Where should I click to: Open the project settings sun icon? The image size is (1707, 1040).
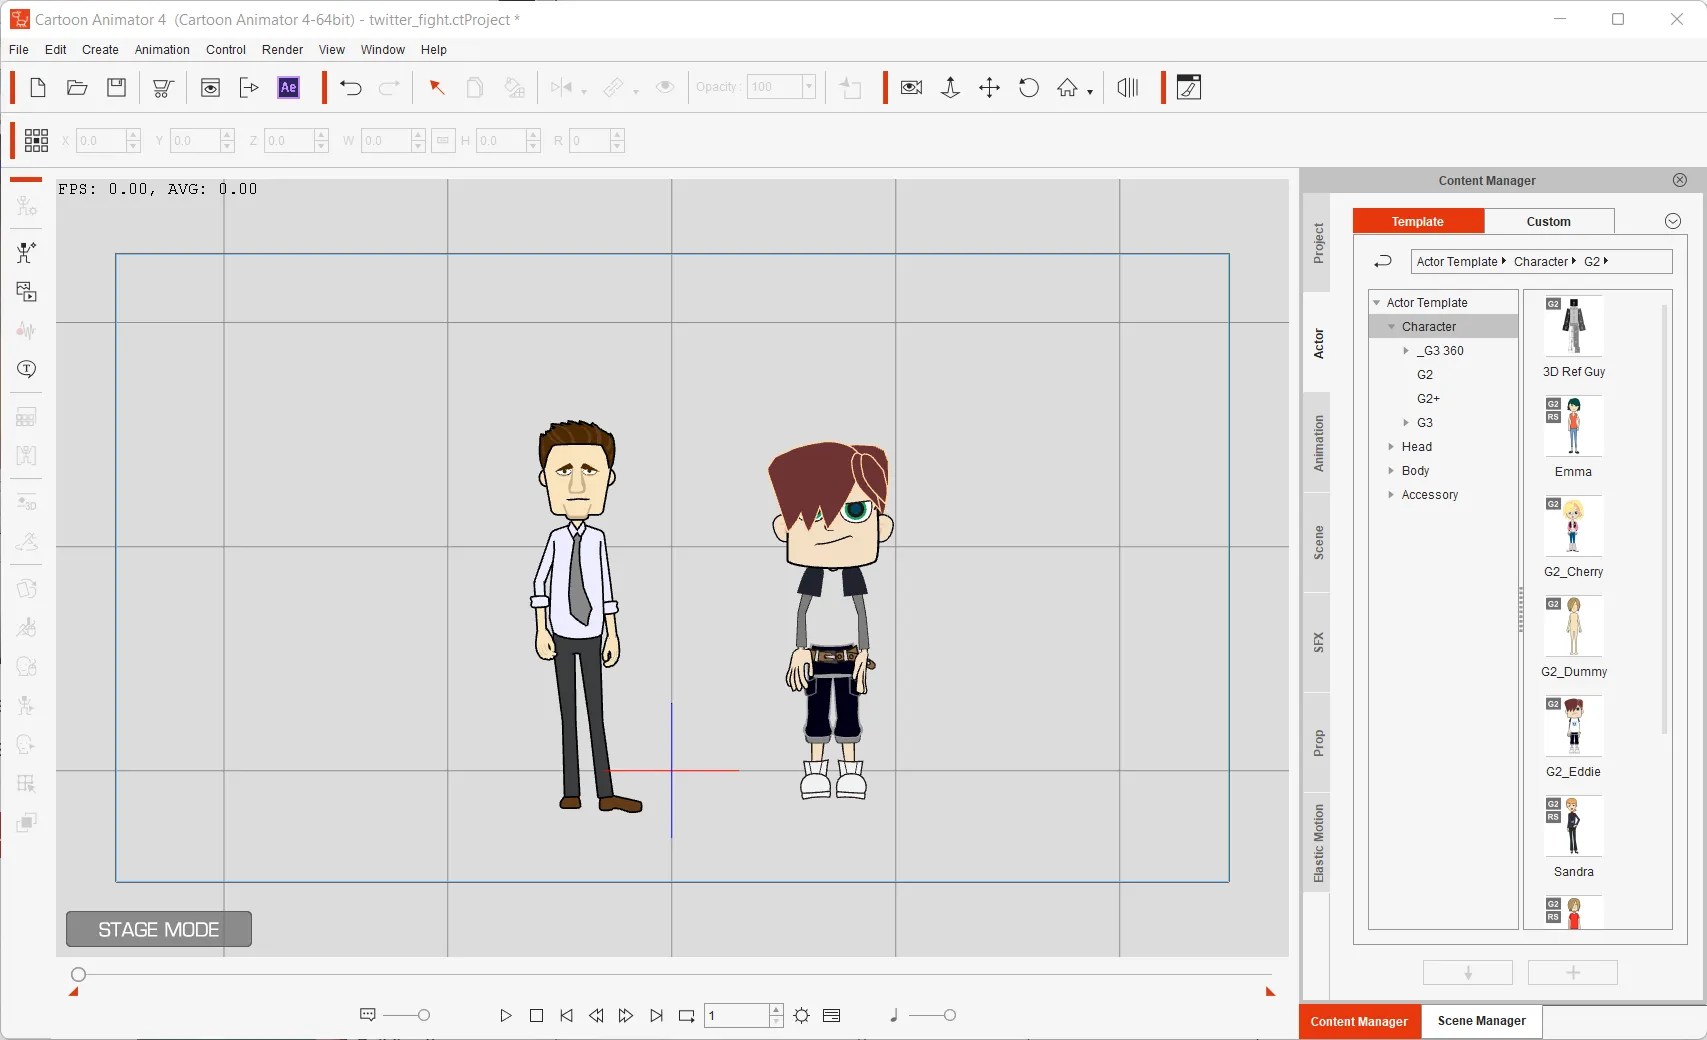tap(801, 1016)
